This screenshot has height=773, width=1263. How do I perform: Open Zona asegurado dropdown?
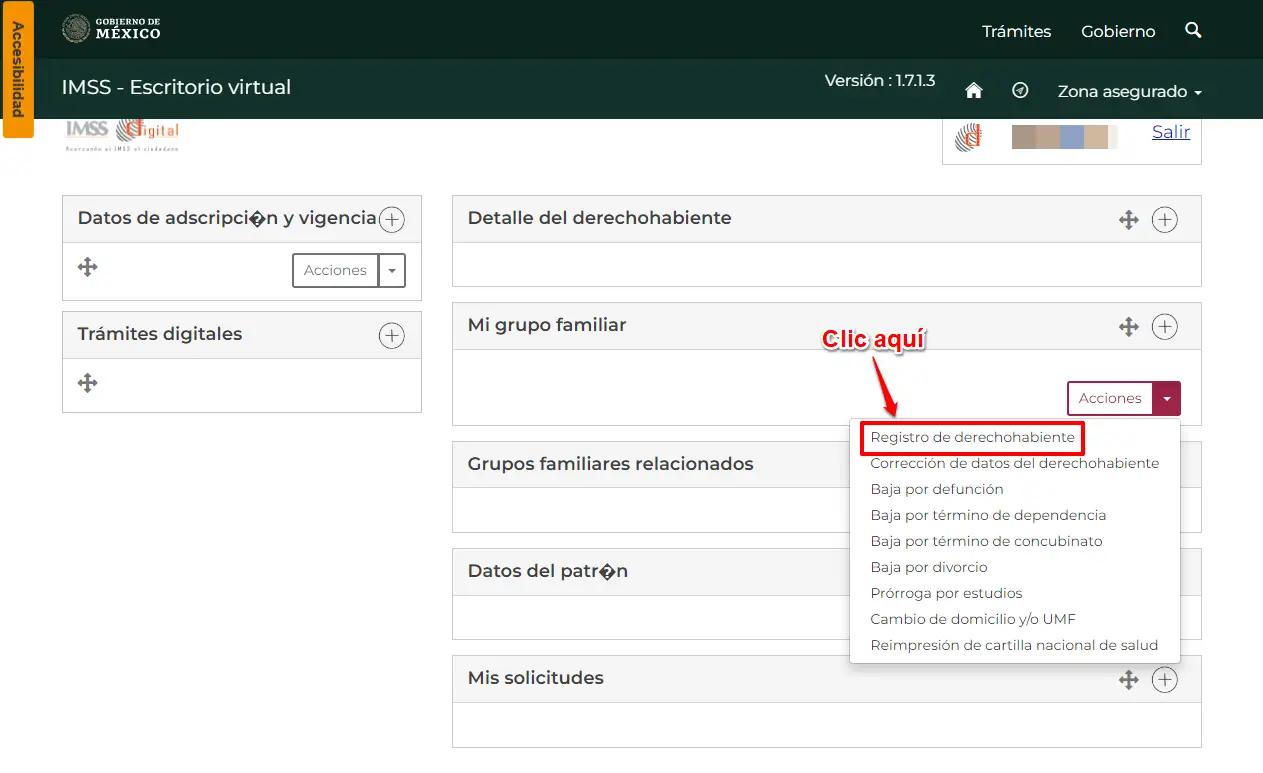click(1130, 91)
